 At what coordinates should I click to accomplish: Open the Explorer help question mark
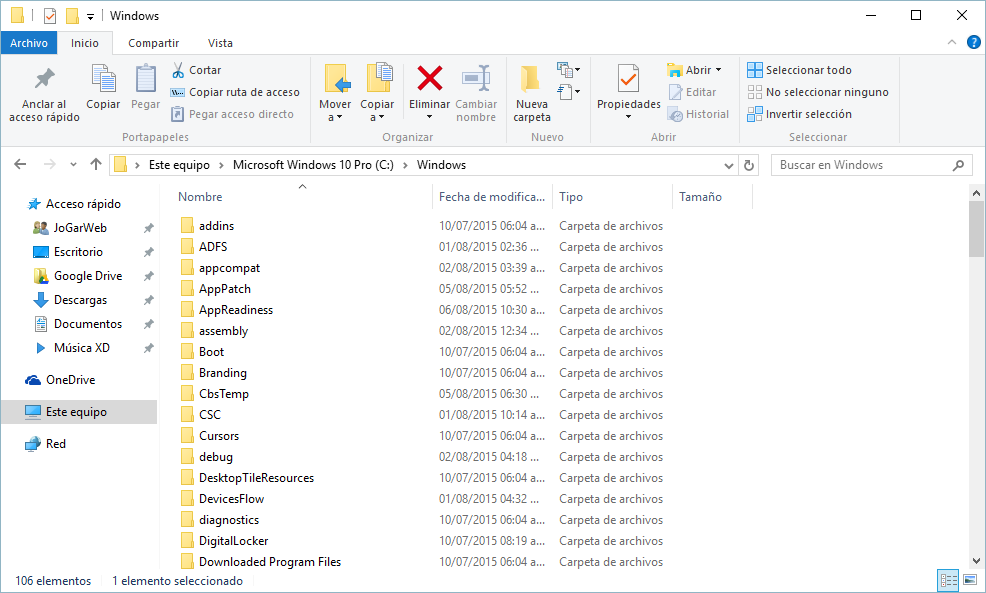(x=973, y=43)
